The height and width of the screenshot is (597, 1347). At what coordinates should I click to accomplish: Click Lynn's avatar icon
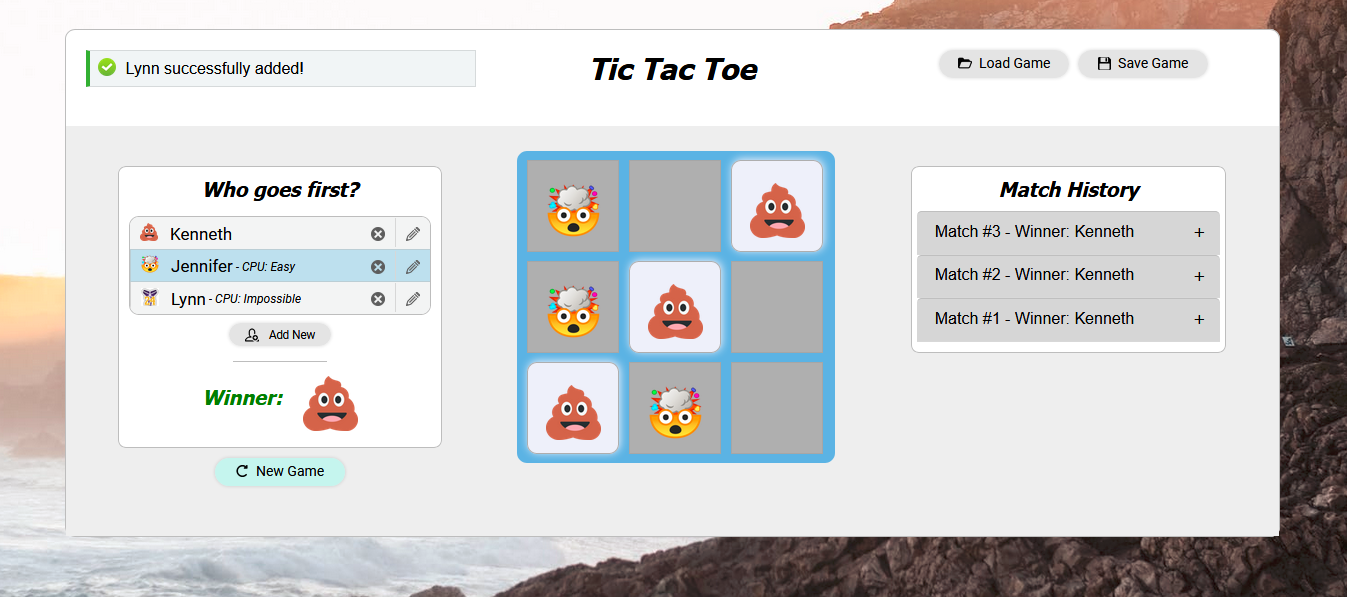149,298
